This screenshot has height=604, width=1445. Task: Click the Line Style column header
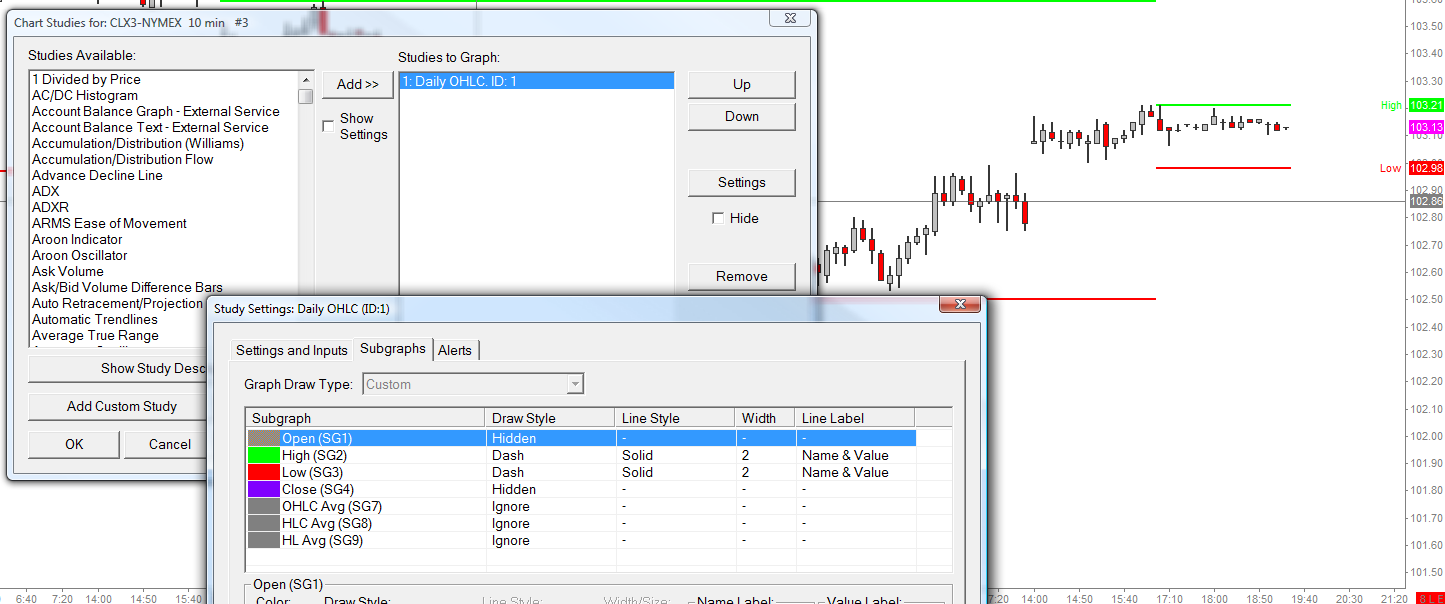click(x=675, y=418)
